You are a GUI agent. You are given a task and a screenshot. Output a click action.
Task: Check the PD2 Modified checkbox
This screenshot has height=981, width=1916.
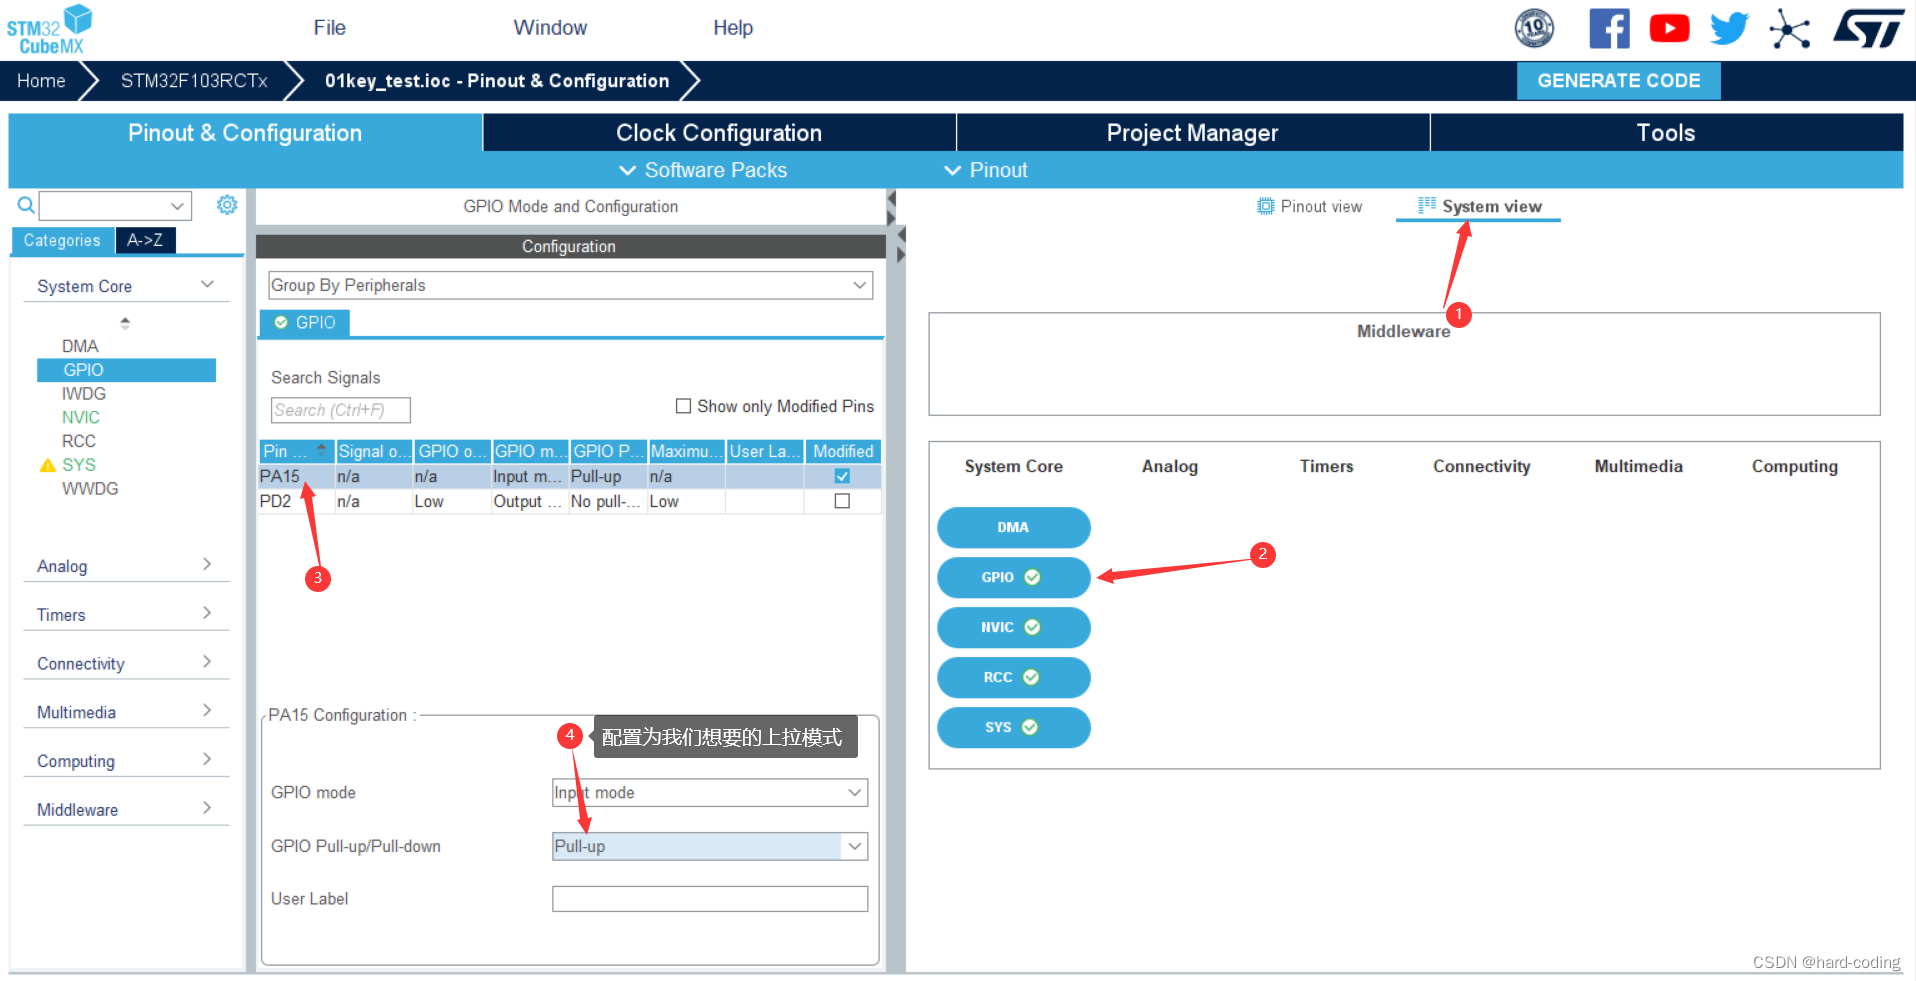pos(842,501)
